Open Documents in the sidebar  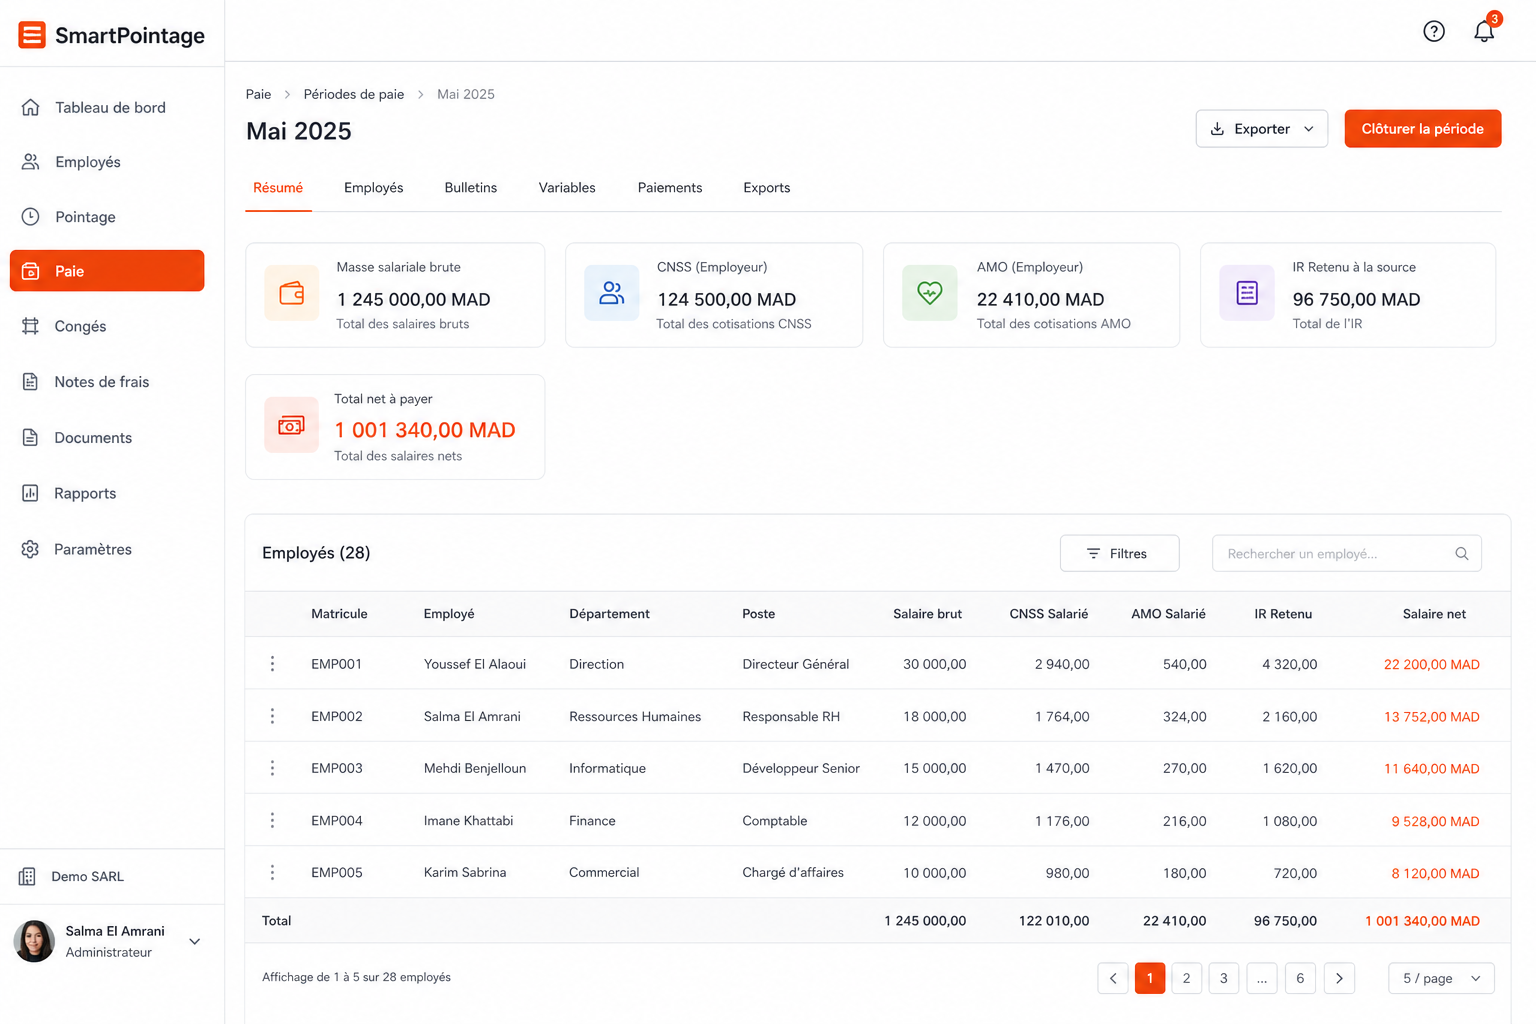[x=107, y=437]
